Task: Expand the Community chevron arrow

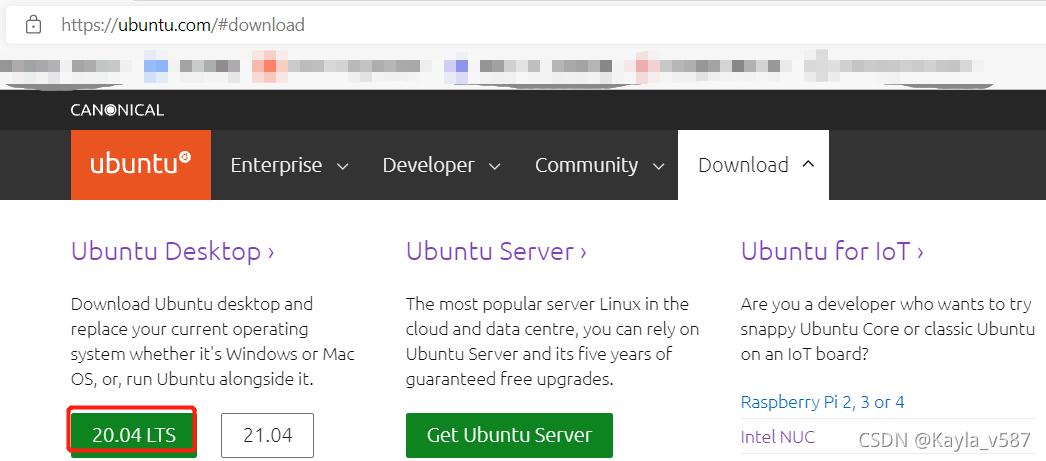Action: click(658, 166)
